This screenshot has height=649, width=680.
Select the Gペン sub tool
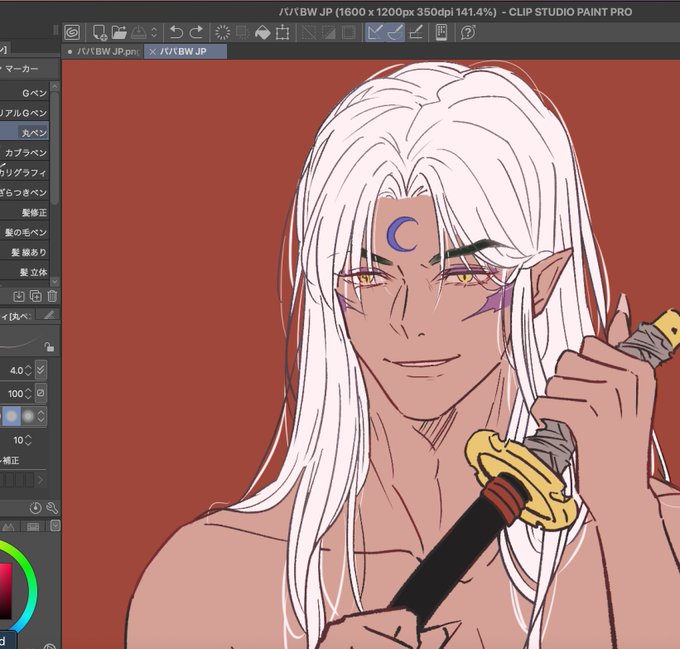[x=24, y=93]
